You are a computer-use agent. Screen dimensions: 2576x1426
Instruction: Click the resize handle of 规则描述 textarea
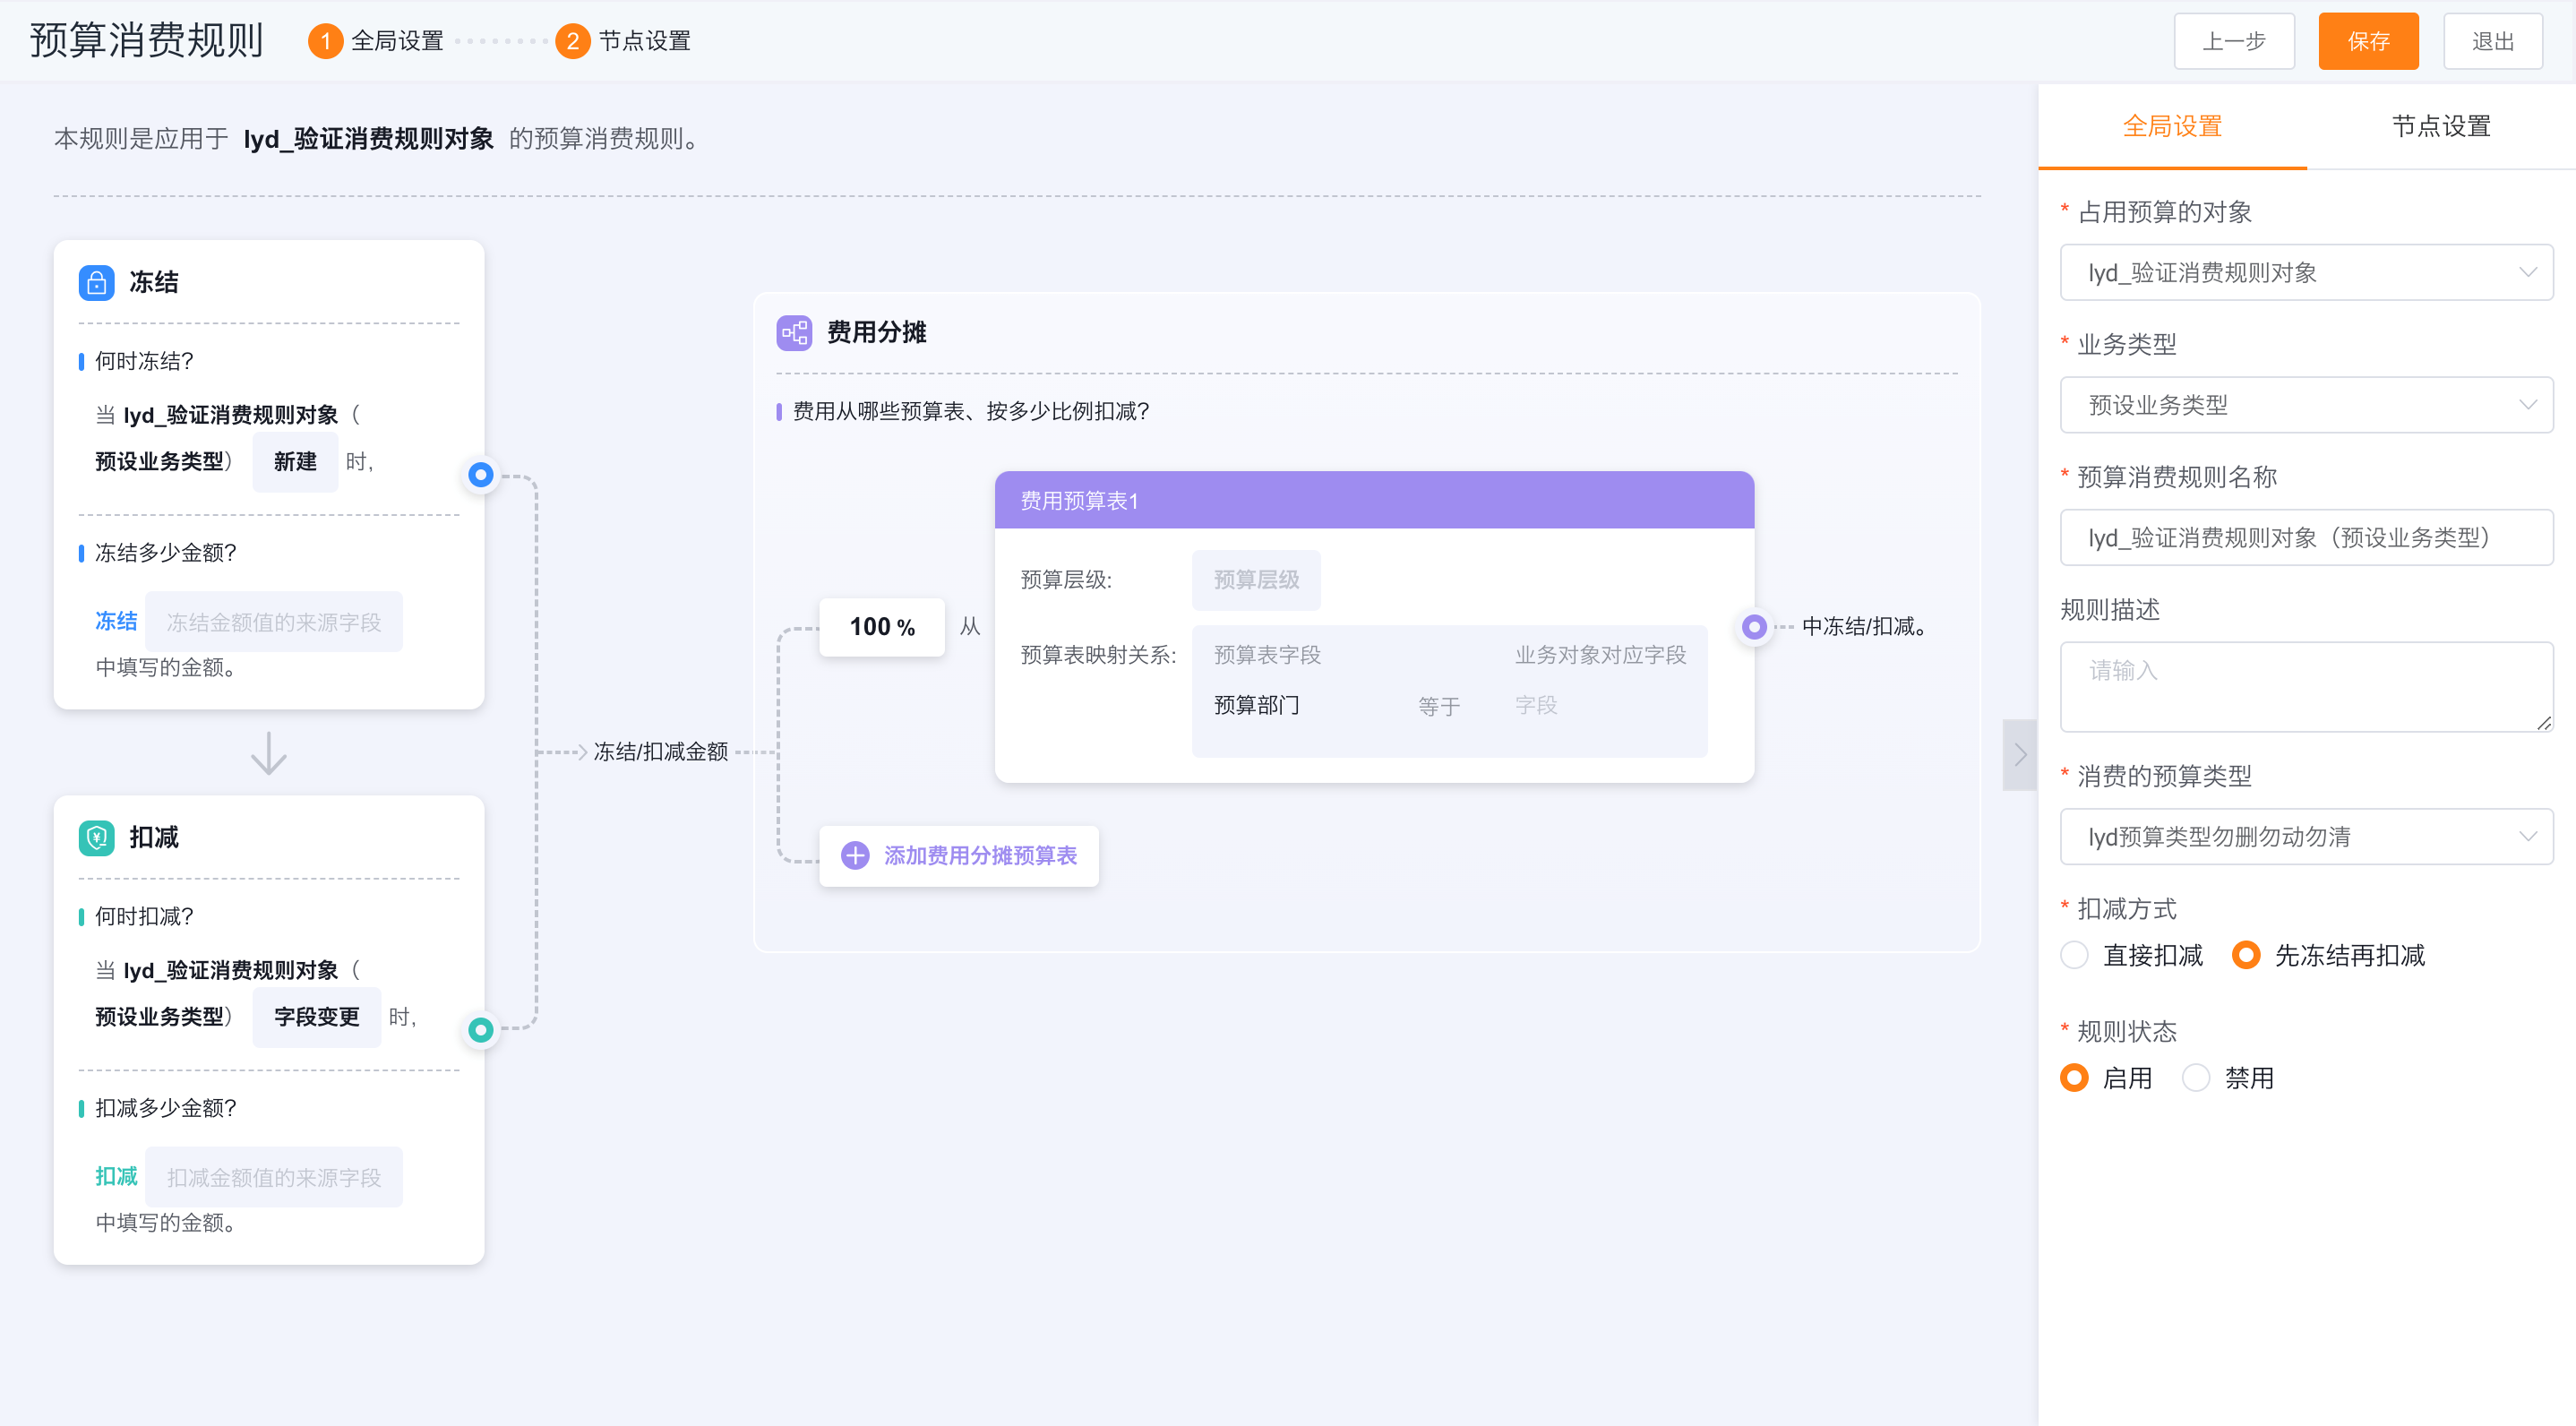point(2543,722)
